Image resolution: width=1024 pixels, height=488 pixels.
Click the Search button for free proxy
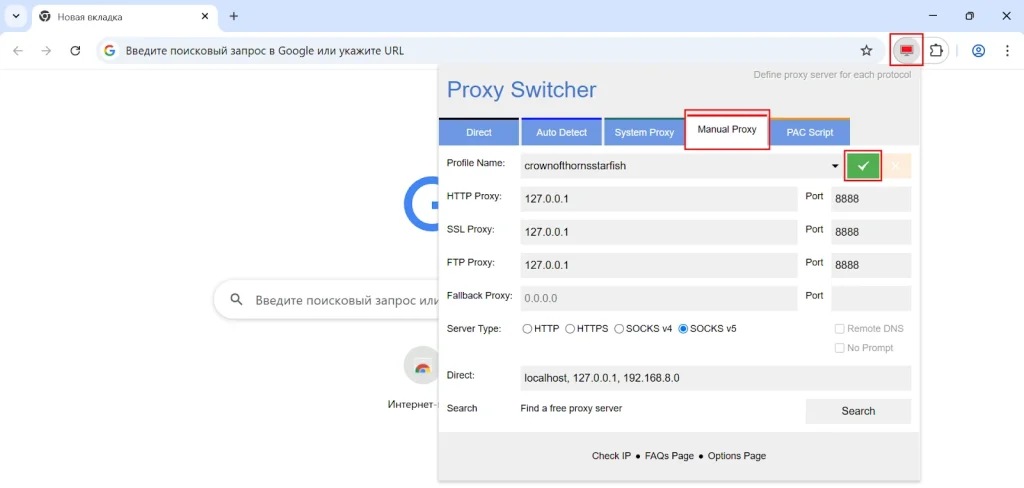tap(858, 411)
